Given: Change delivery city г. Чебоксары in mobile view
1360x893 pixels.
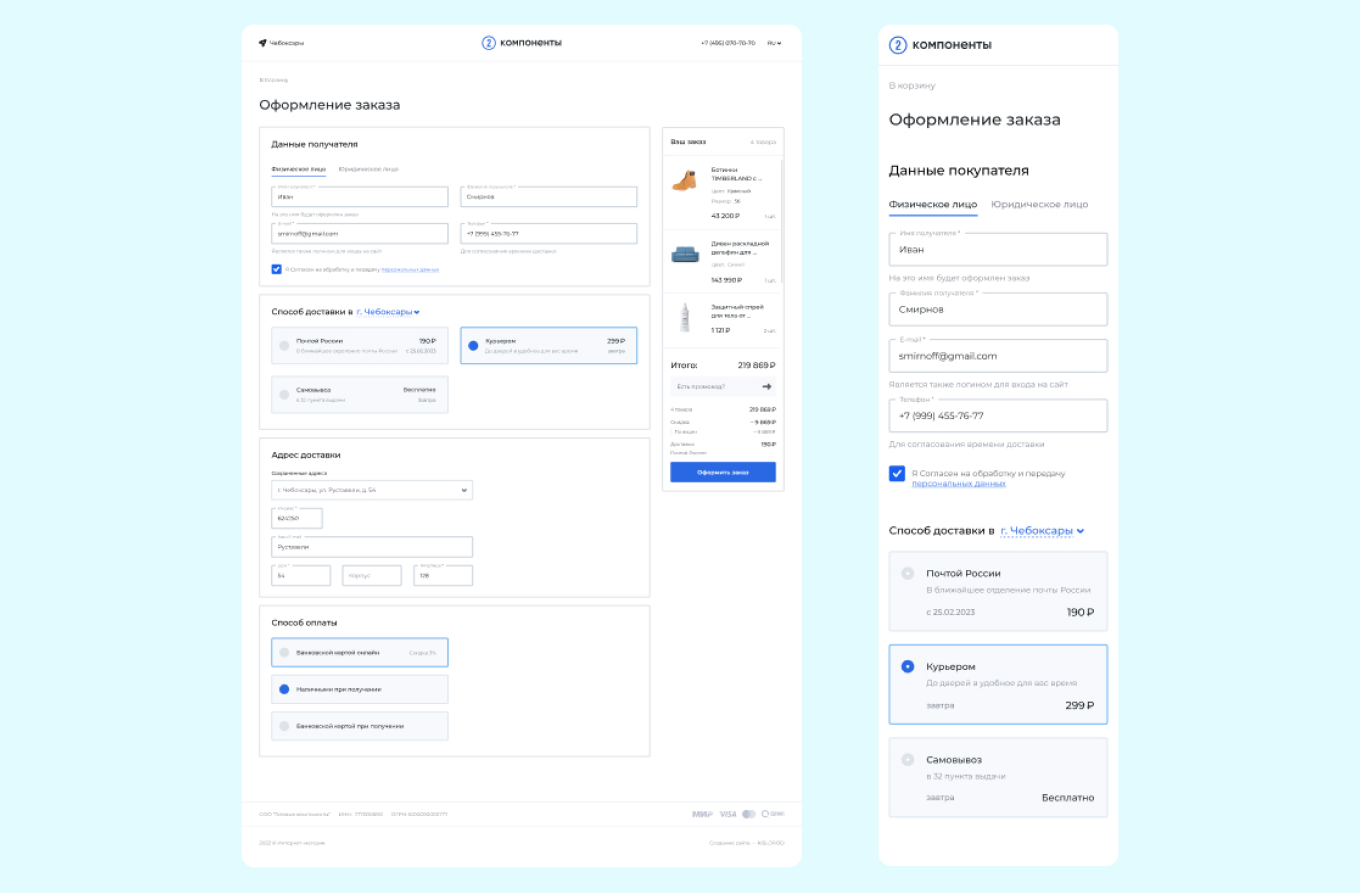Looking at the screenshot, I should coord(1042,531).
